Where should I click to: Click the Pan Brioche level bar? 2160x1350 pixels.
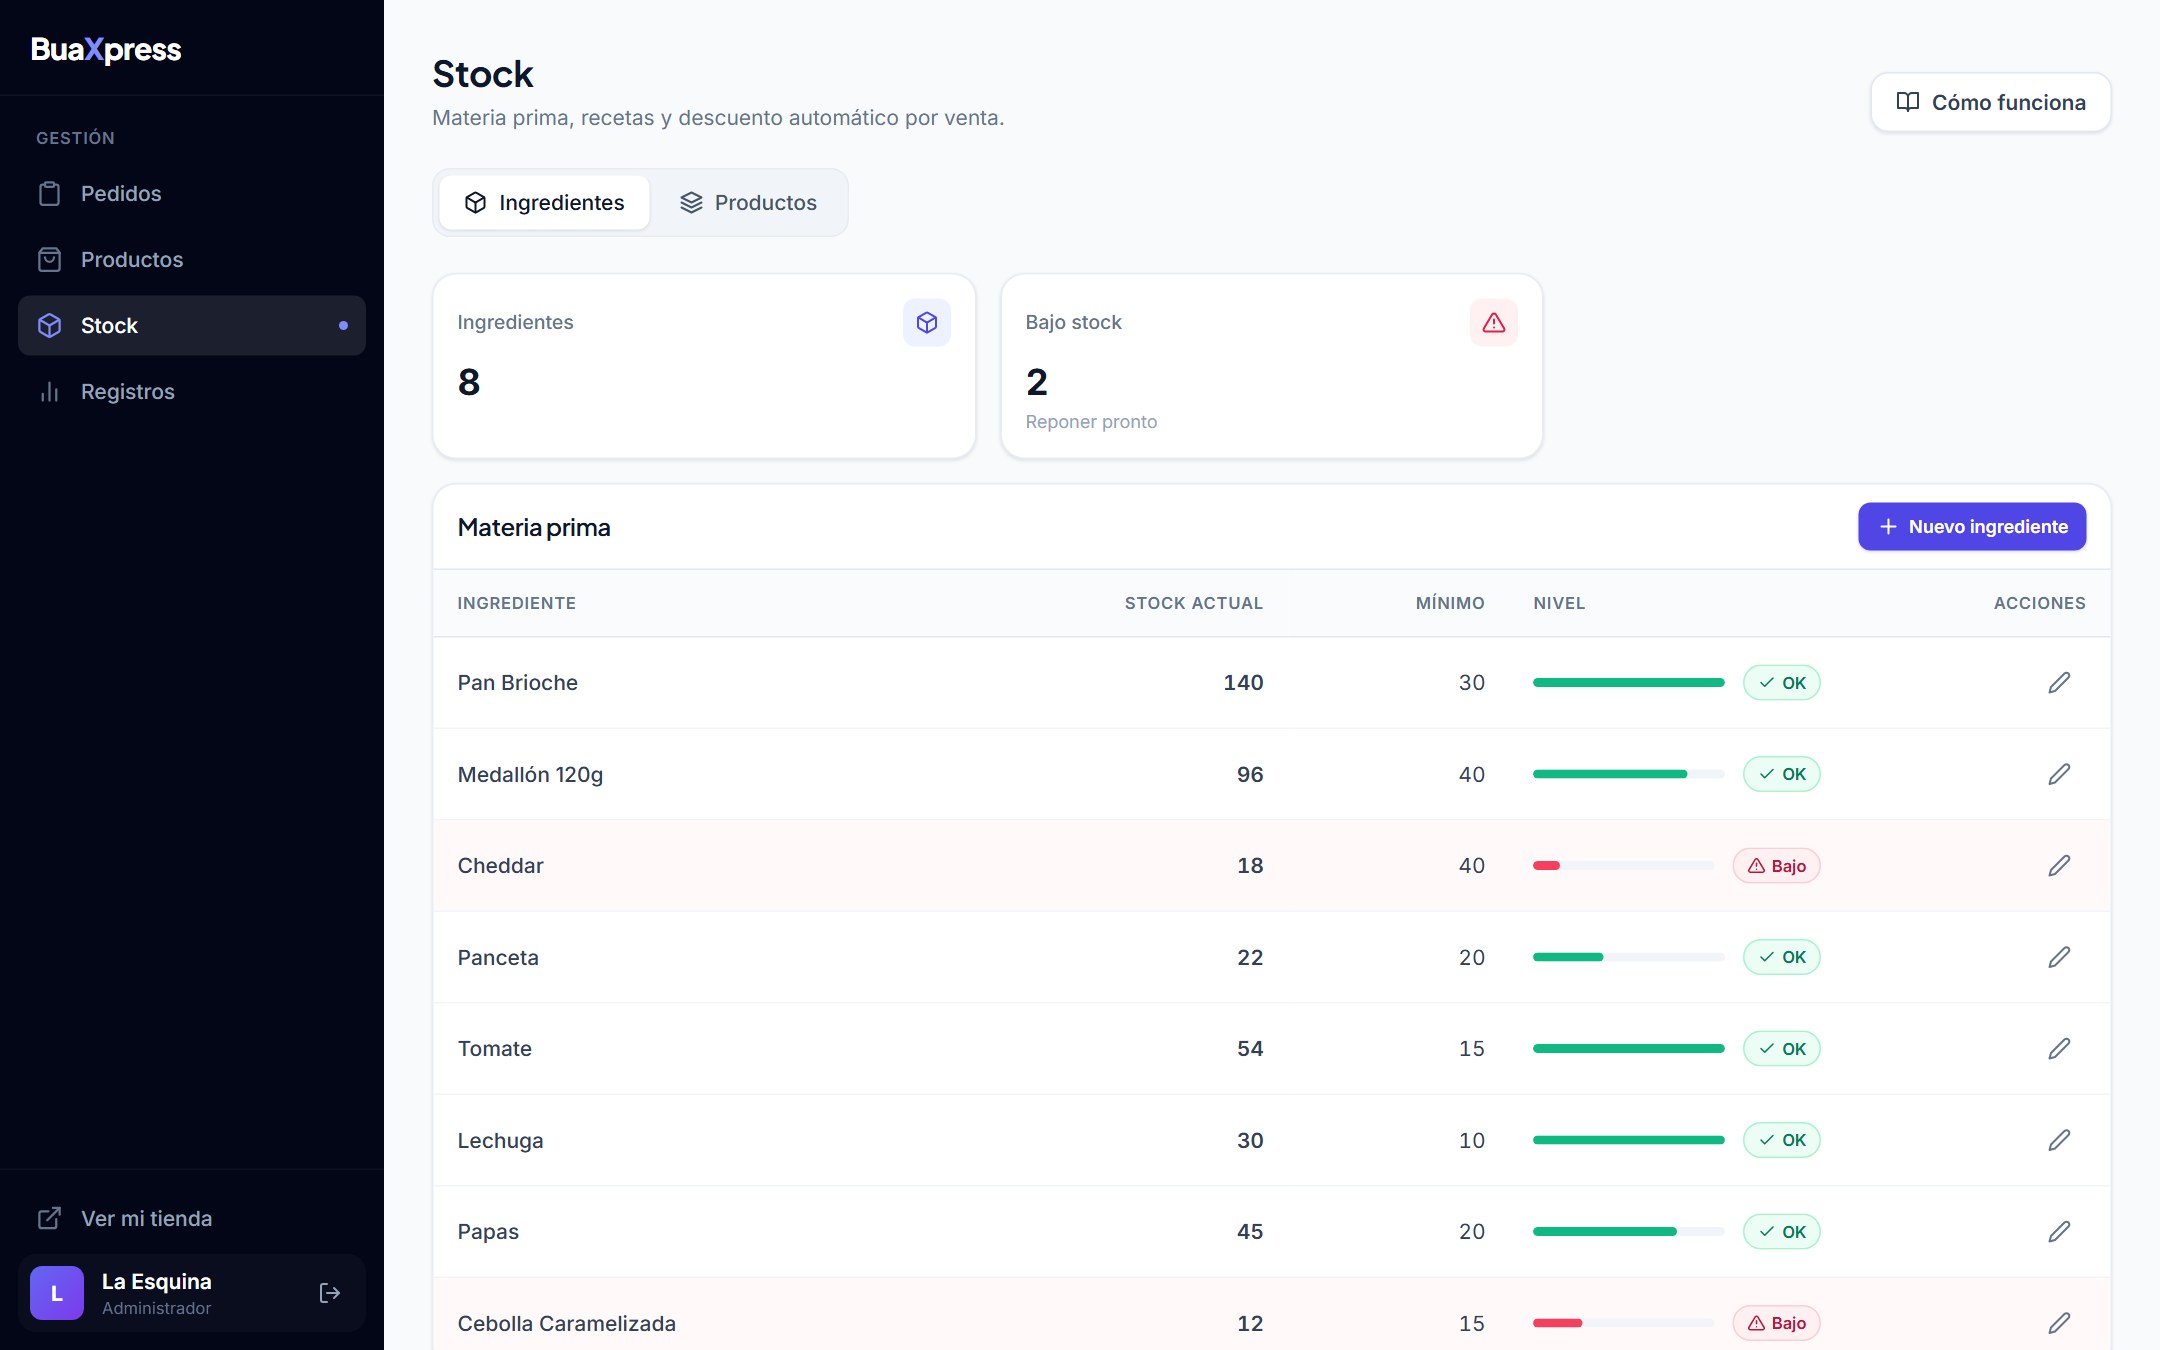[1628, 683]
